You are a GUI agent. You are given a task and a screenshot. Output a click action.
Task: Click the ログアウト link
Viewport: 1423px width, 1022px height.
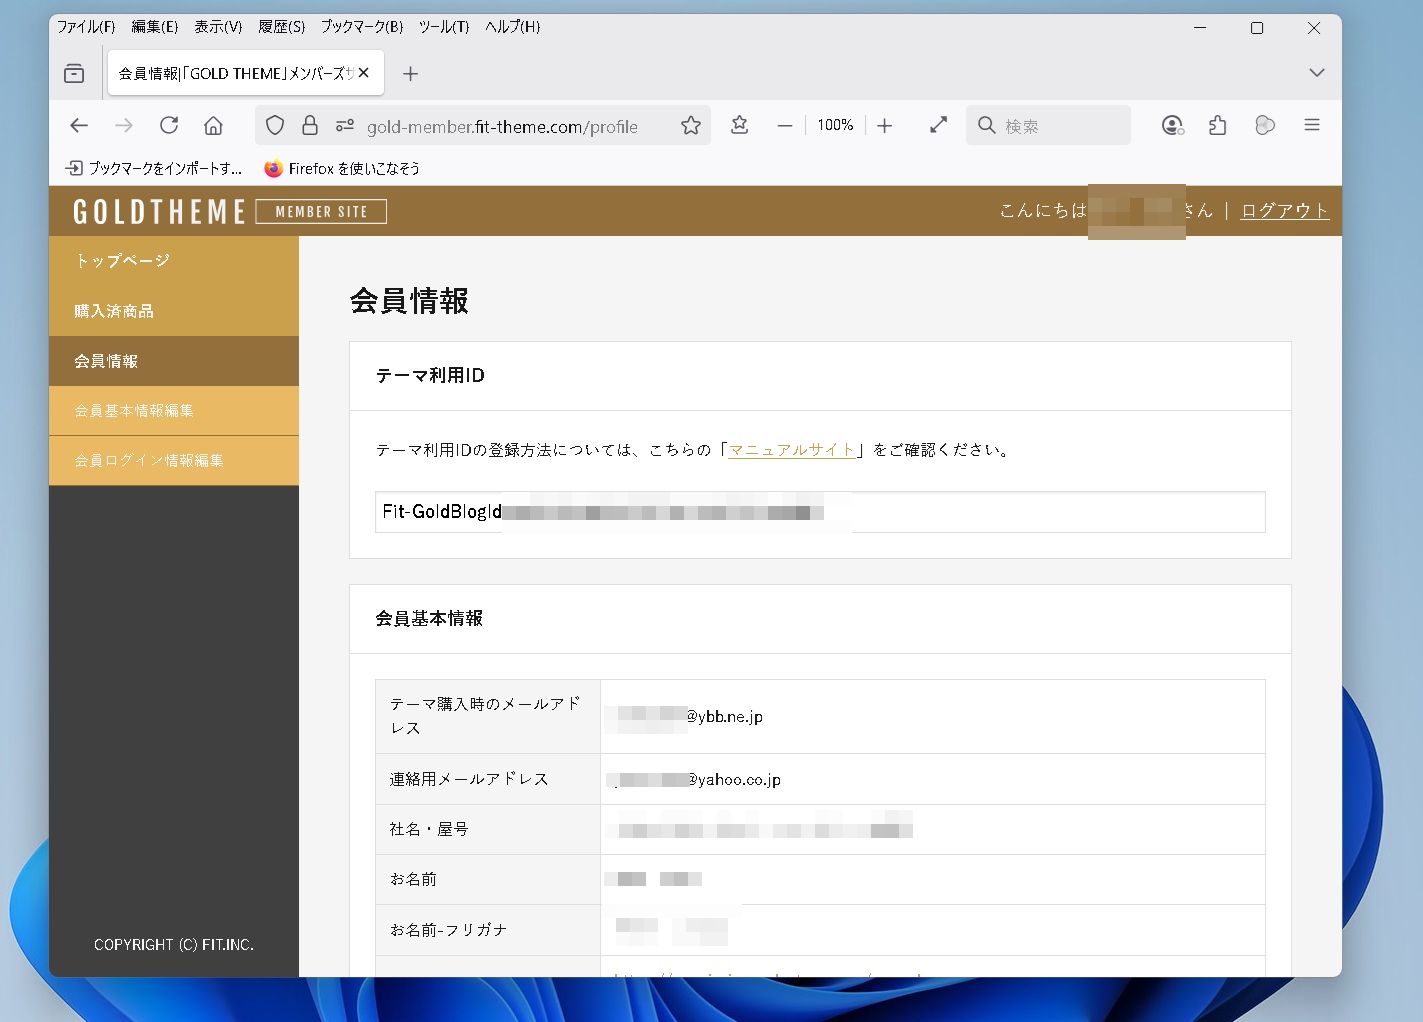(1285, 210)
